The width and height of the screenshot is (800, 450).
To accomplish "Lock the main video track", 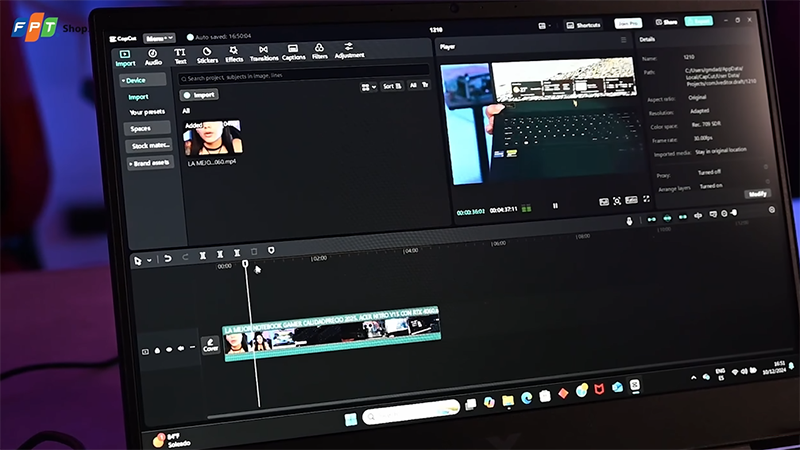I will [157, 351].
